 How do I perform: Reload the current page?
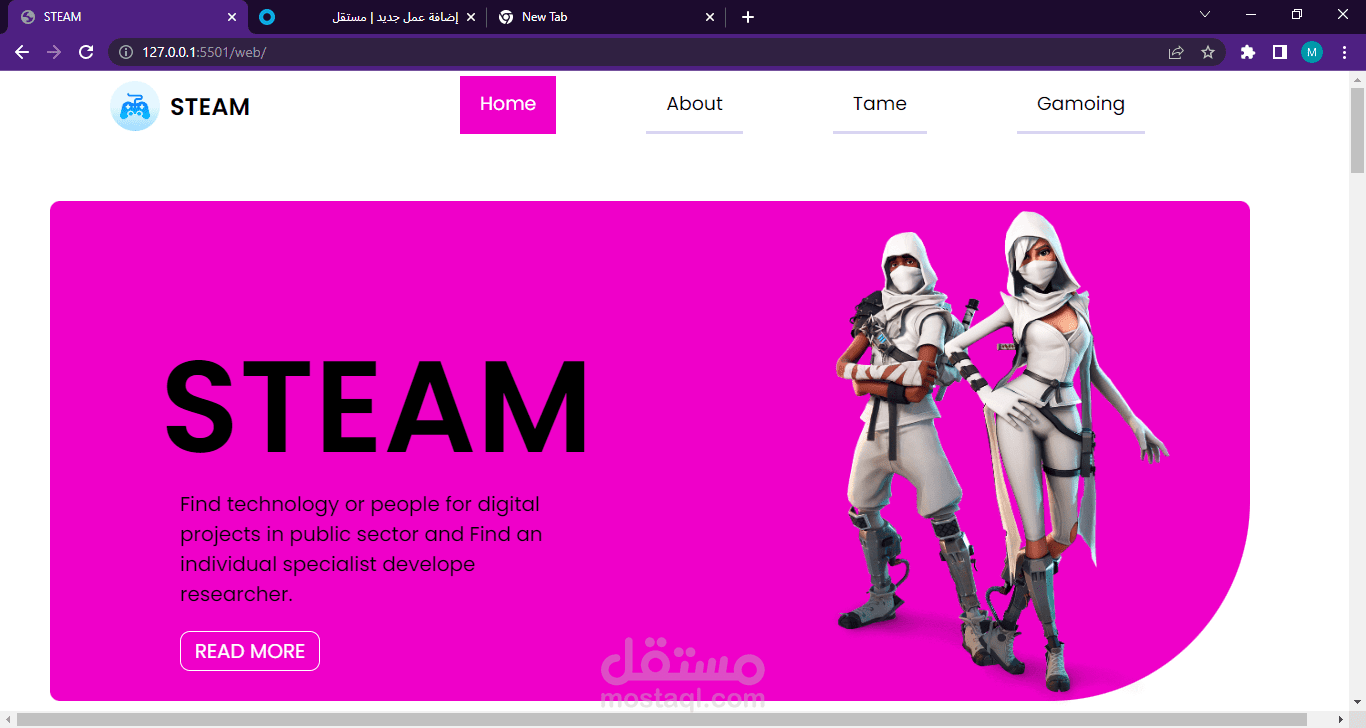point(86,52)
